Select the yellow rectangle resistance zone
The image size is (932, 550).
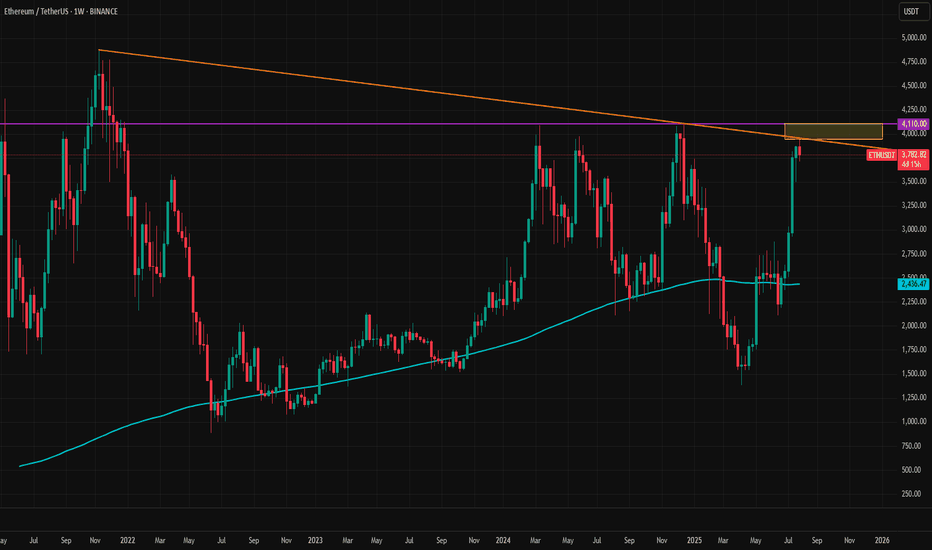pos(833,131)
